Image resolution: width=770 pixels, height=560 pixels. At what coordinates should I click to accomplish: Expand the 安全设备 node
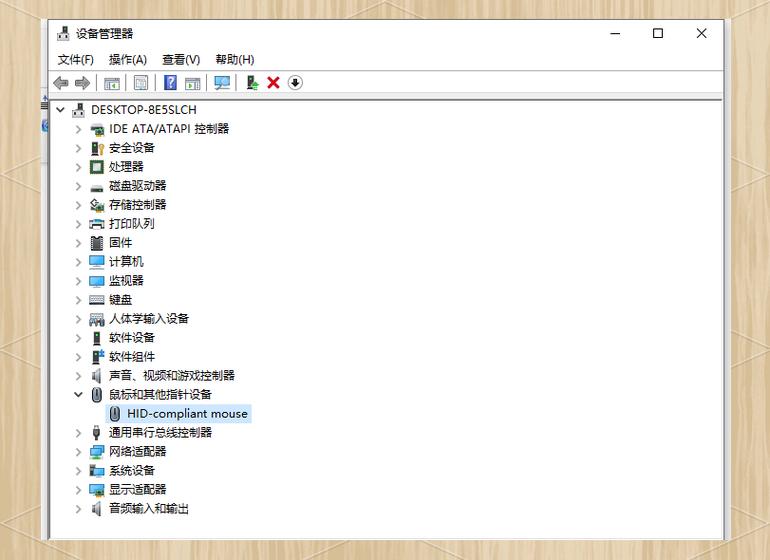[79, 148]
